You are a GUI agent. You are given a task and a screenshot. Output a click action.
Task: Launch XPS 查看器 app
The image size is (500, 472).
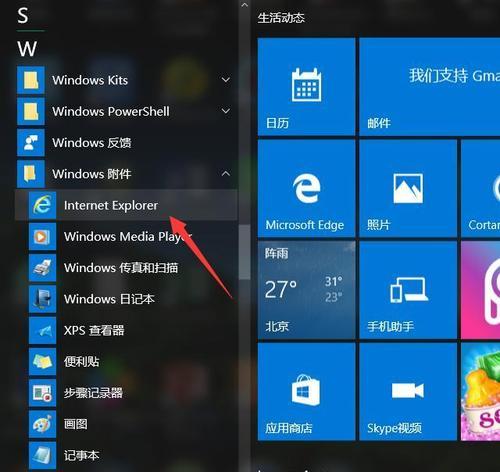click(x=126, y=330)
